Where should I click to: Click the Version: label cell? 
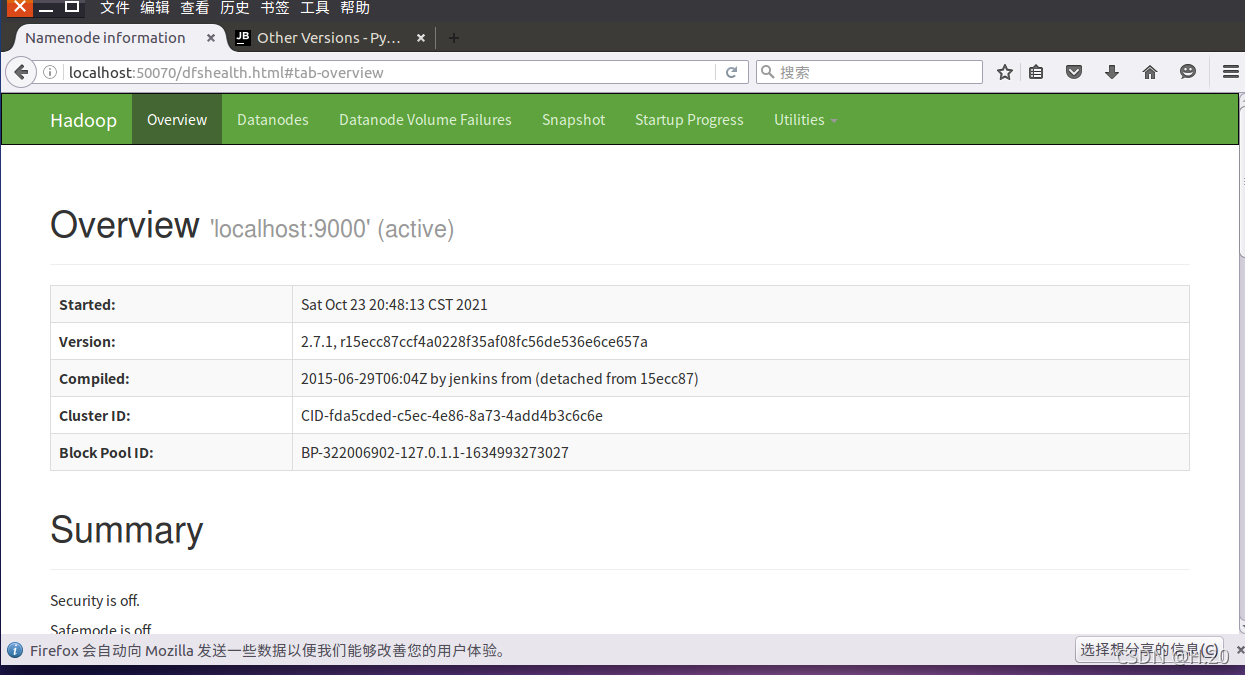point(171,341)
